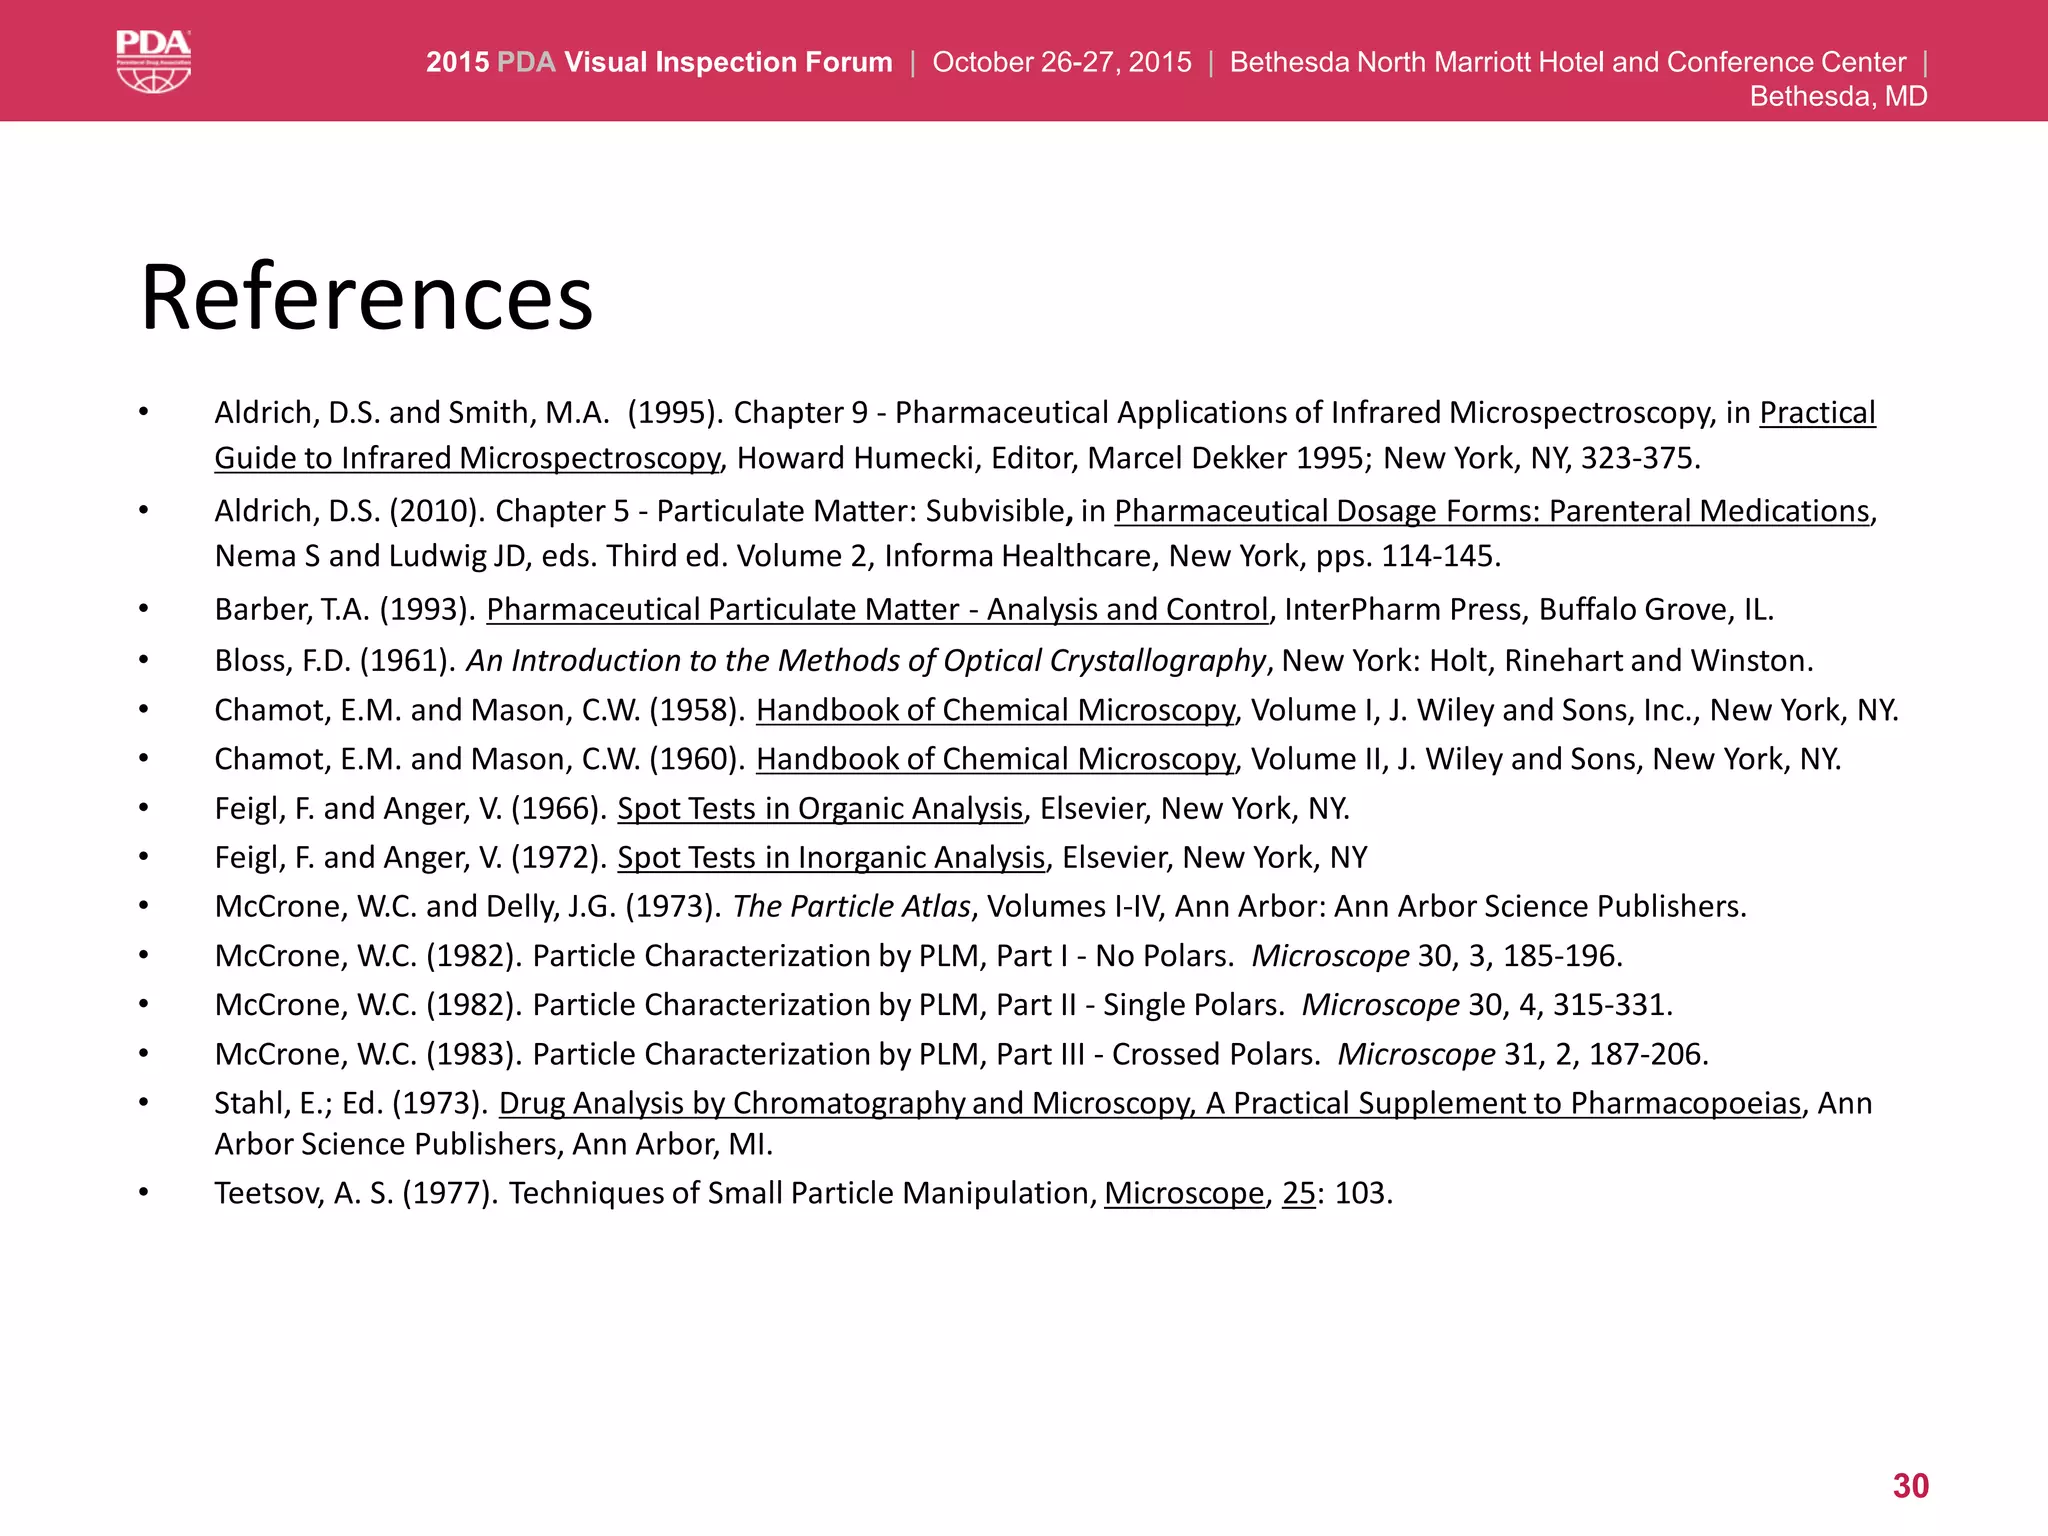This screenshot has width=2048, height=1536.
Task: Click 'Techniques of Small Particle Manipulation' text
Action: [802, 1193]
